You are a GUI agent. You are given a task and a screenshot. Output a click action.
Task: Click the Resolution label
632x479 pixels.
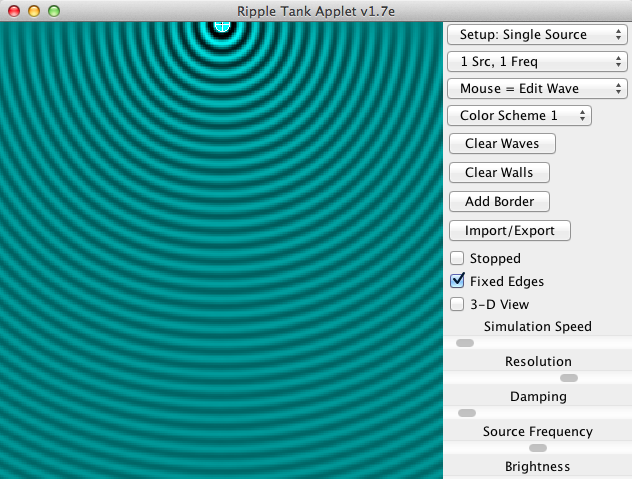[538, 361]
